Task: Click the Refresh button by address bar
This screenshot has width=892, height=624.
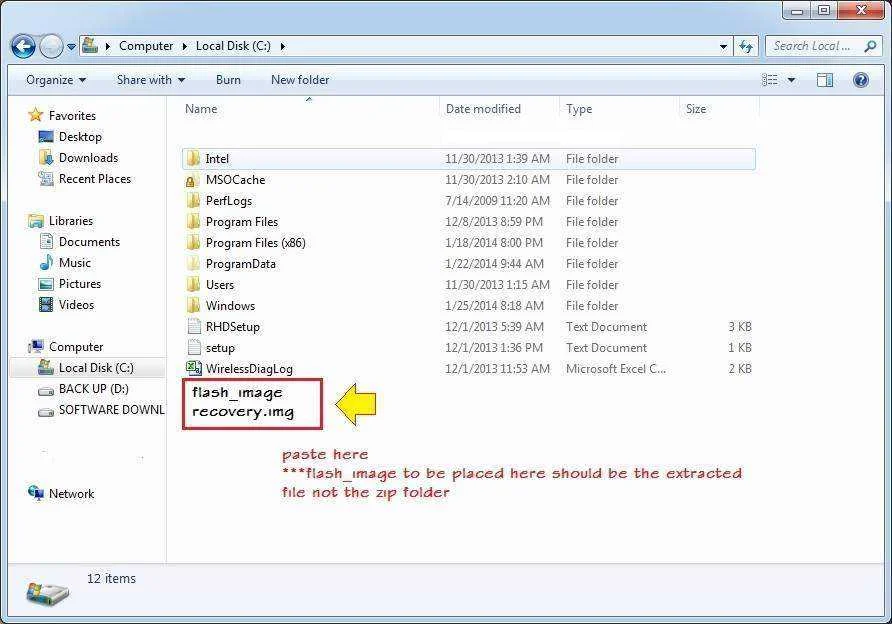Action: click(746, 46)
